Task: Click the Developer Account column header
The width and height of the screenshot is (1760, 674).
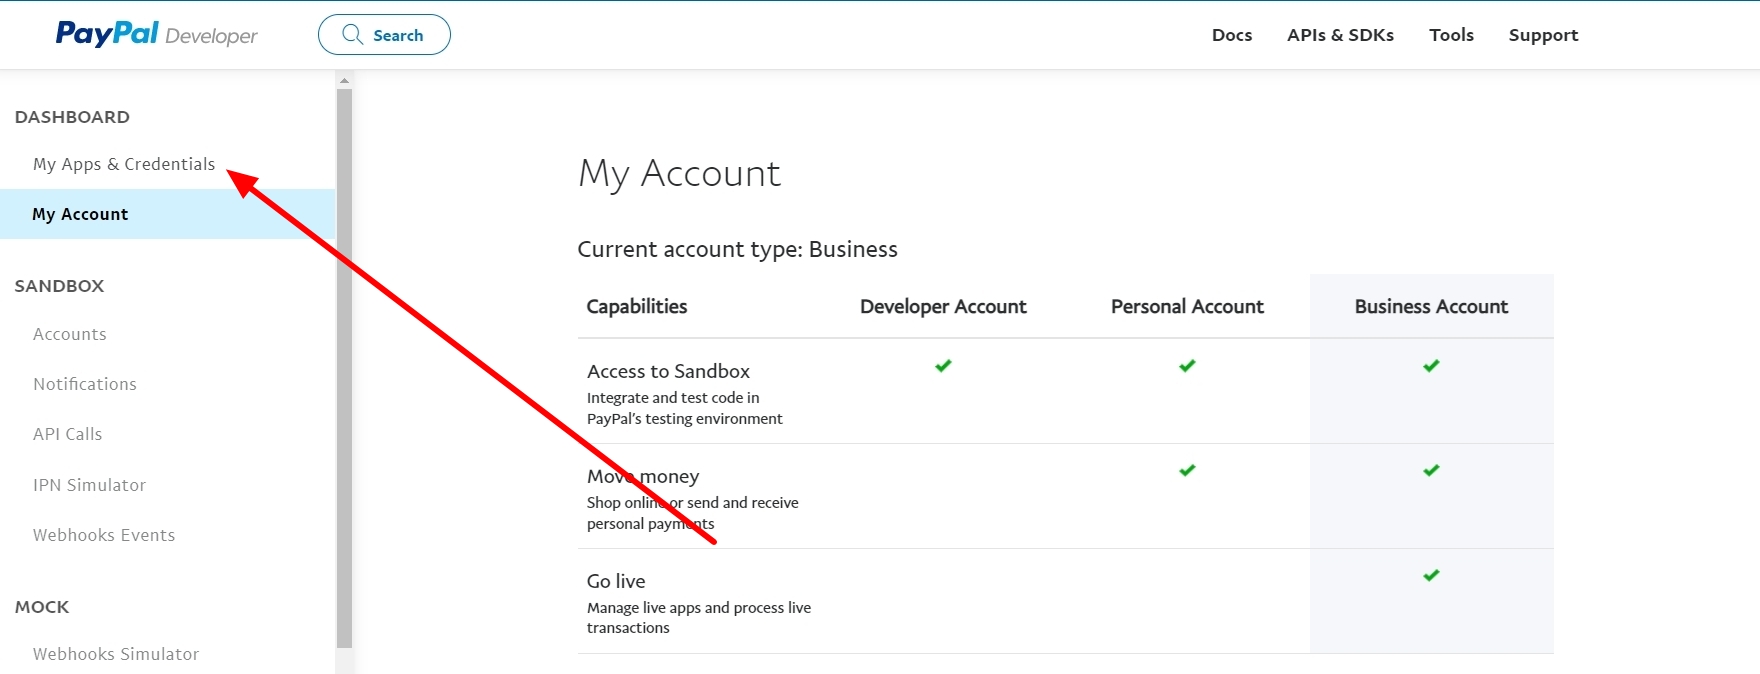Action: (x=943, y=306)
